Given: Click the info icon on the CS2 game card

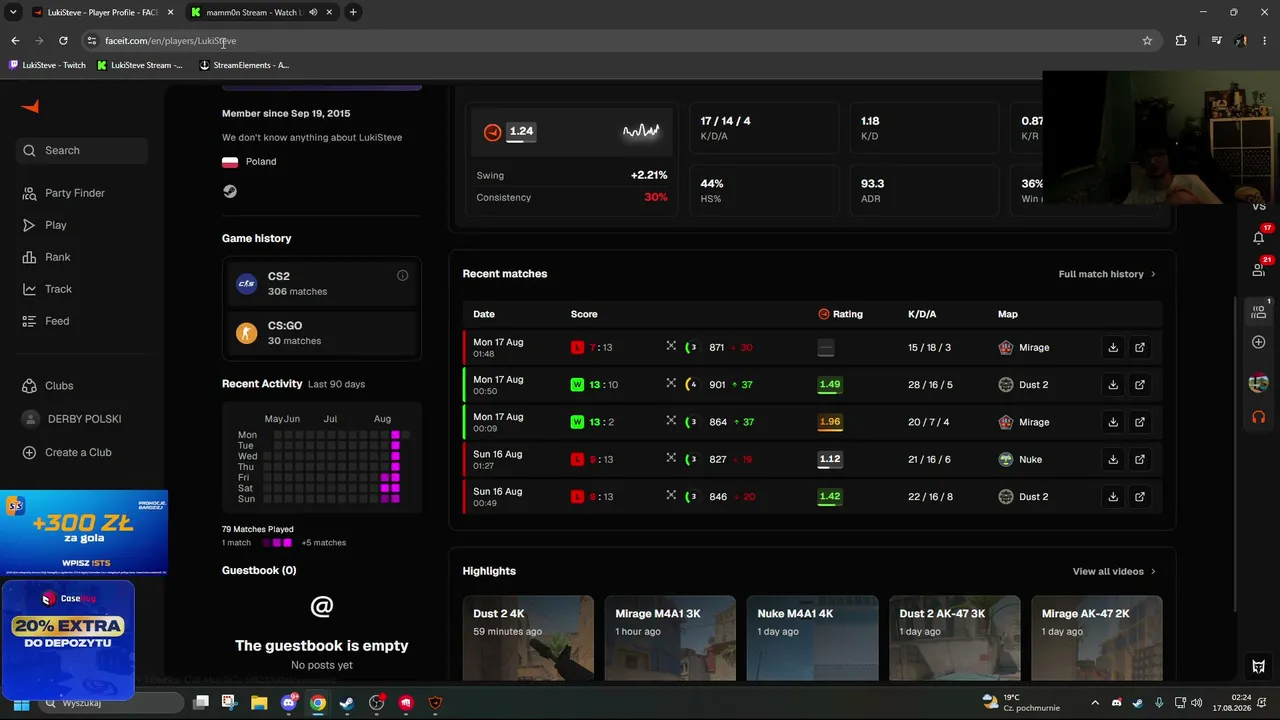Looking at the screenshot, I should (402, 276).
